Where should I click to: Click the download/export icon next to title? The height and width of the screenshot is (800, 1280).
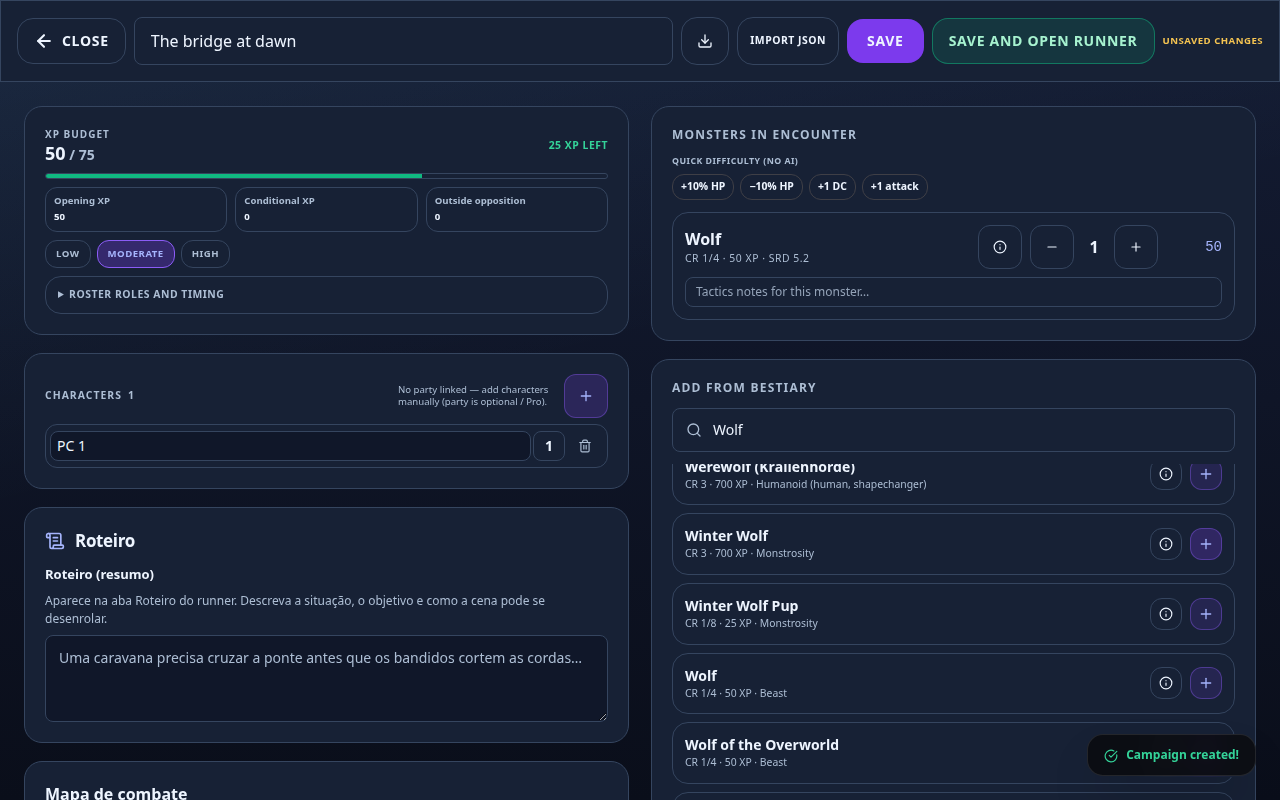[705, 41]
